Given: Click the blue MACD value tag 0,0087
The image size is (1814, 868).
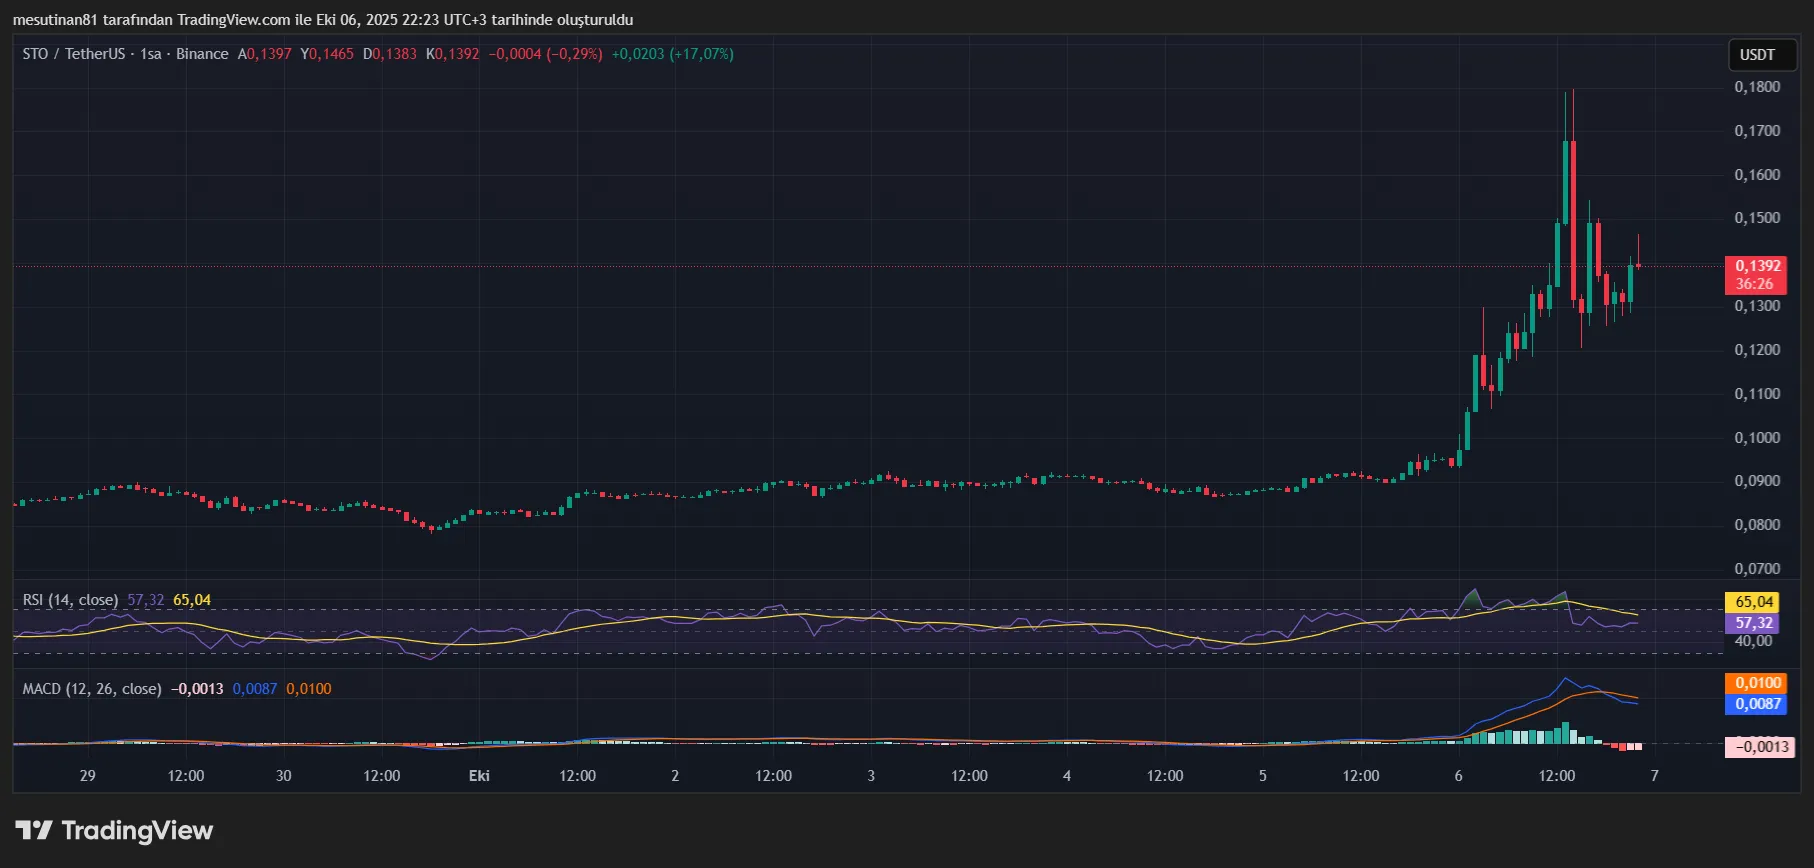Looking at the screenshot, I should [1757, 704].
